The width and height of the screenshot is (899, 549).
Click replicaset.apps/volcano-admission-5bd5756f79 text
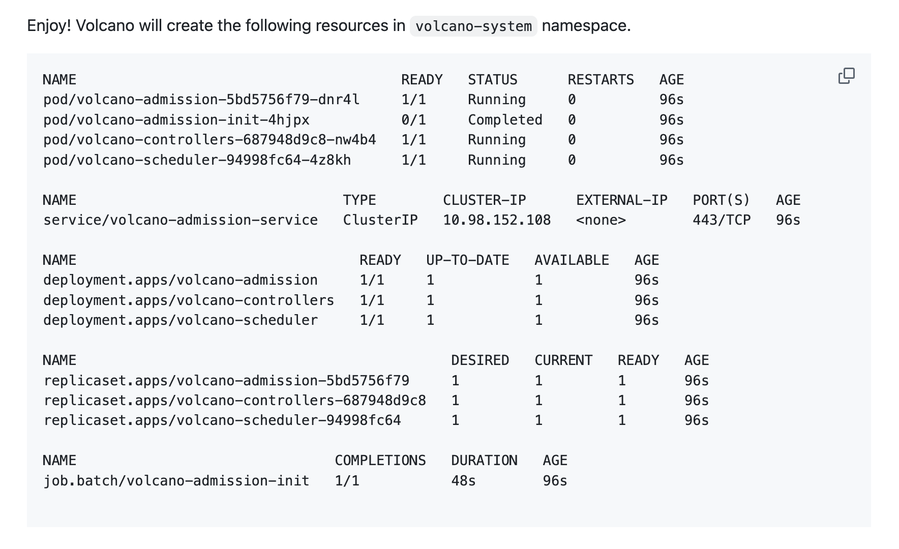(226, 381)
